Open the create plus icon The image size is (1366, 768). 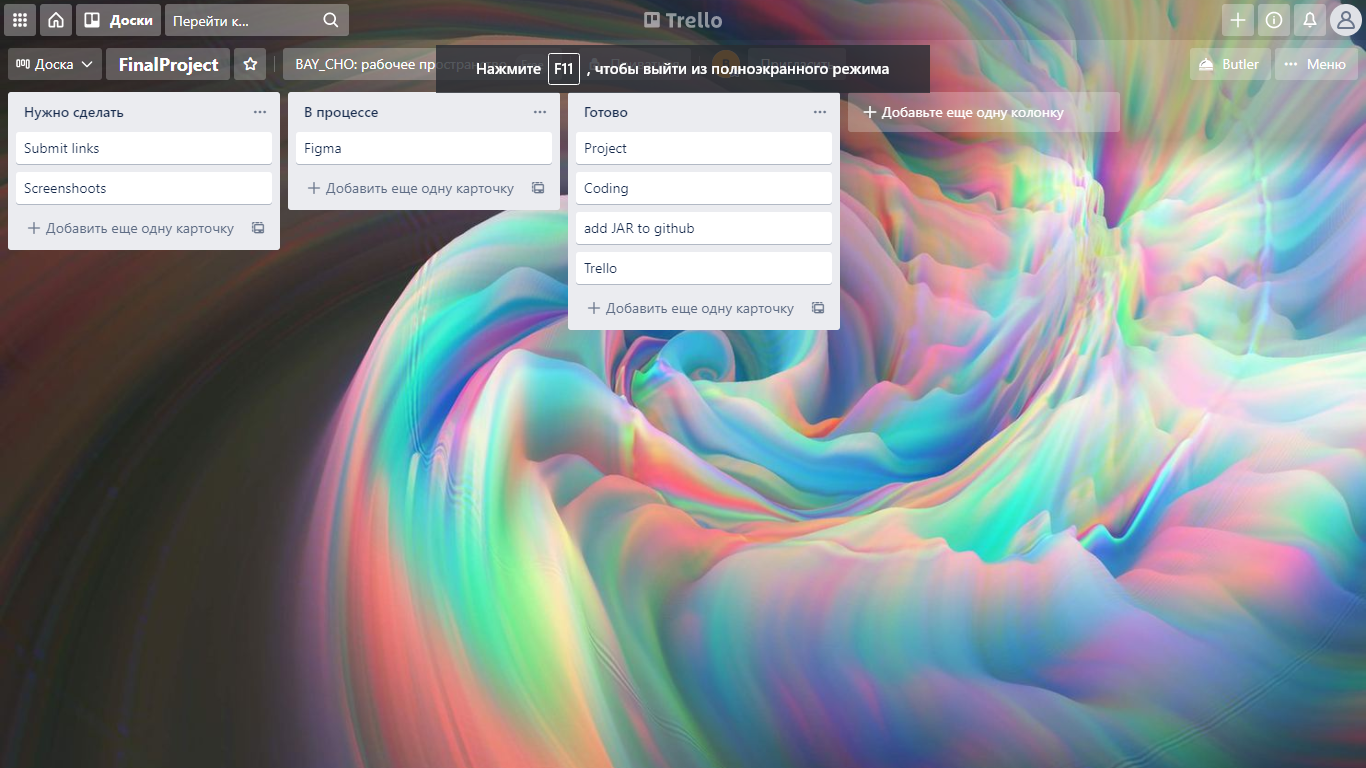pos(1237,19)
